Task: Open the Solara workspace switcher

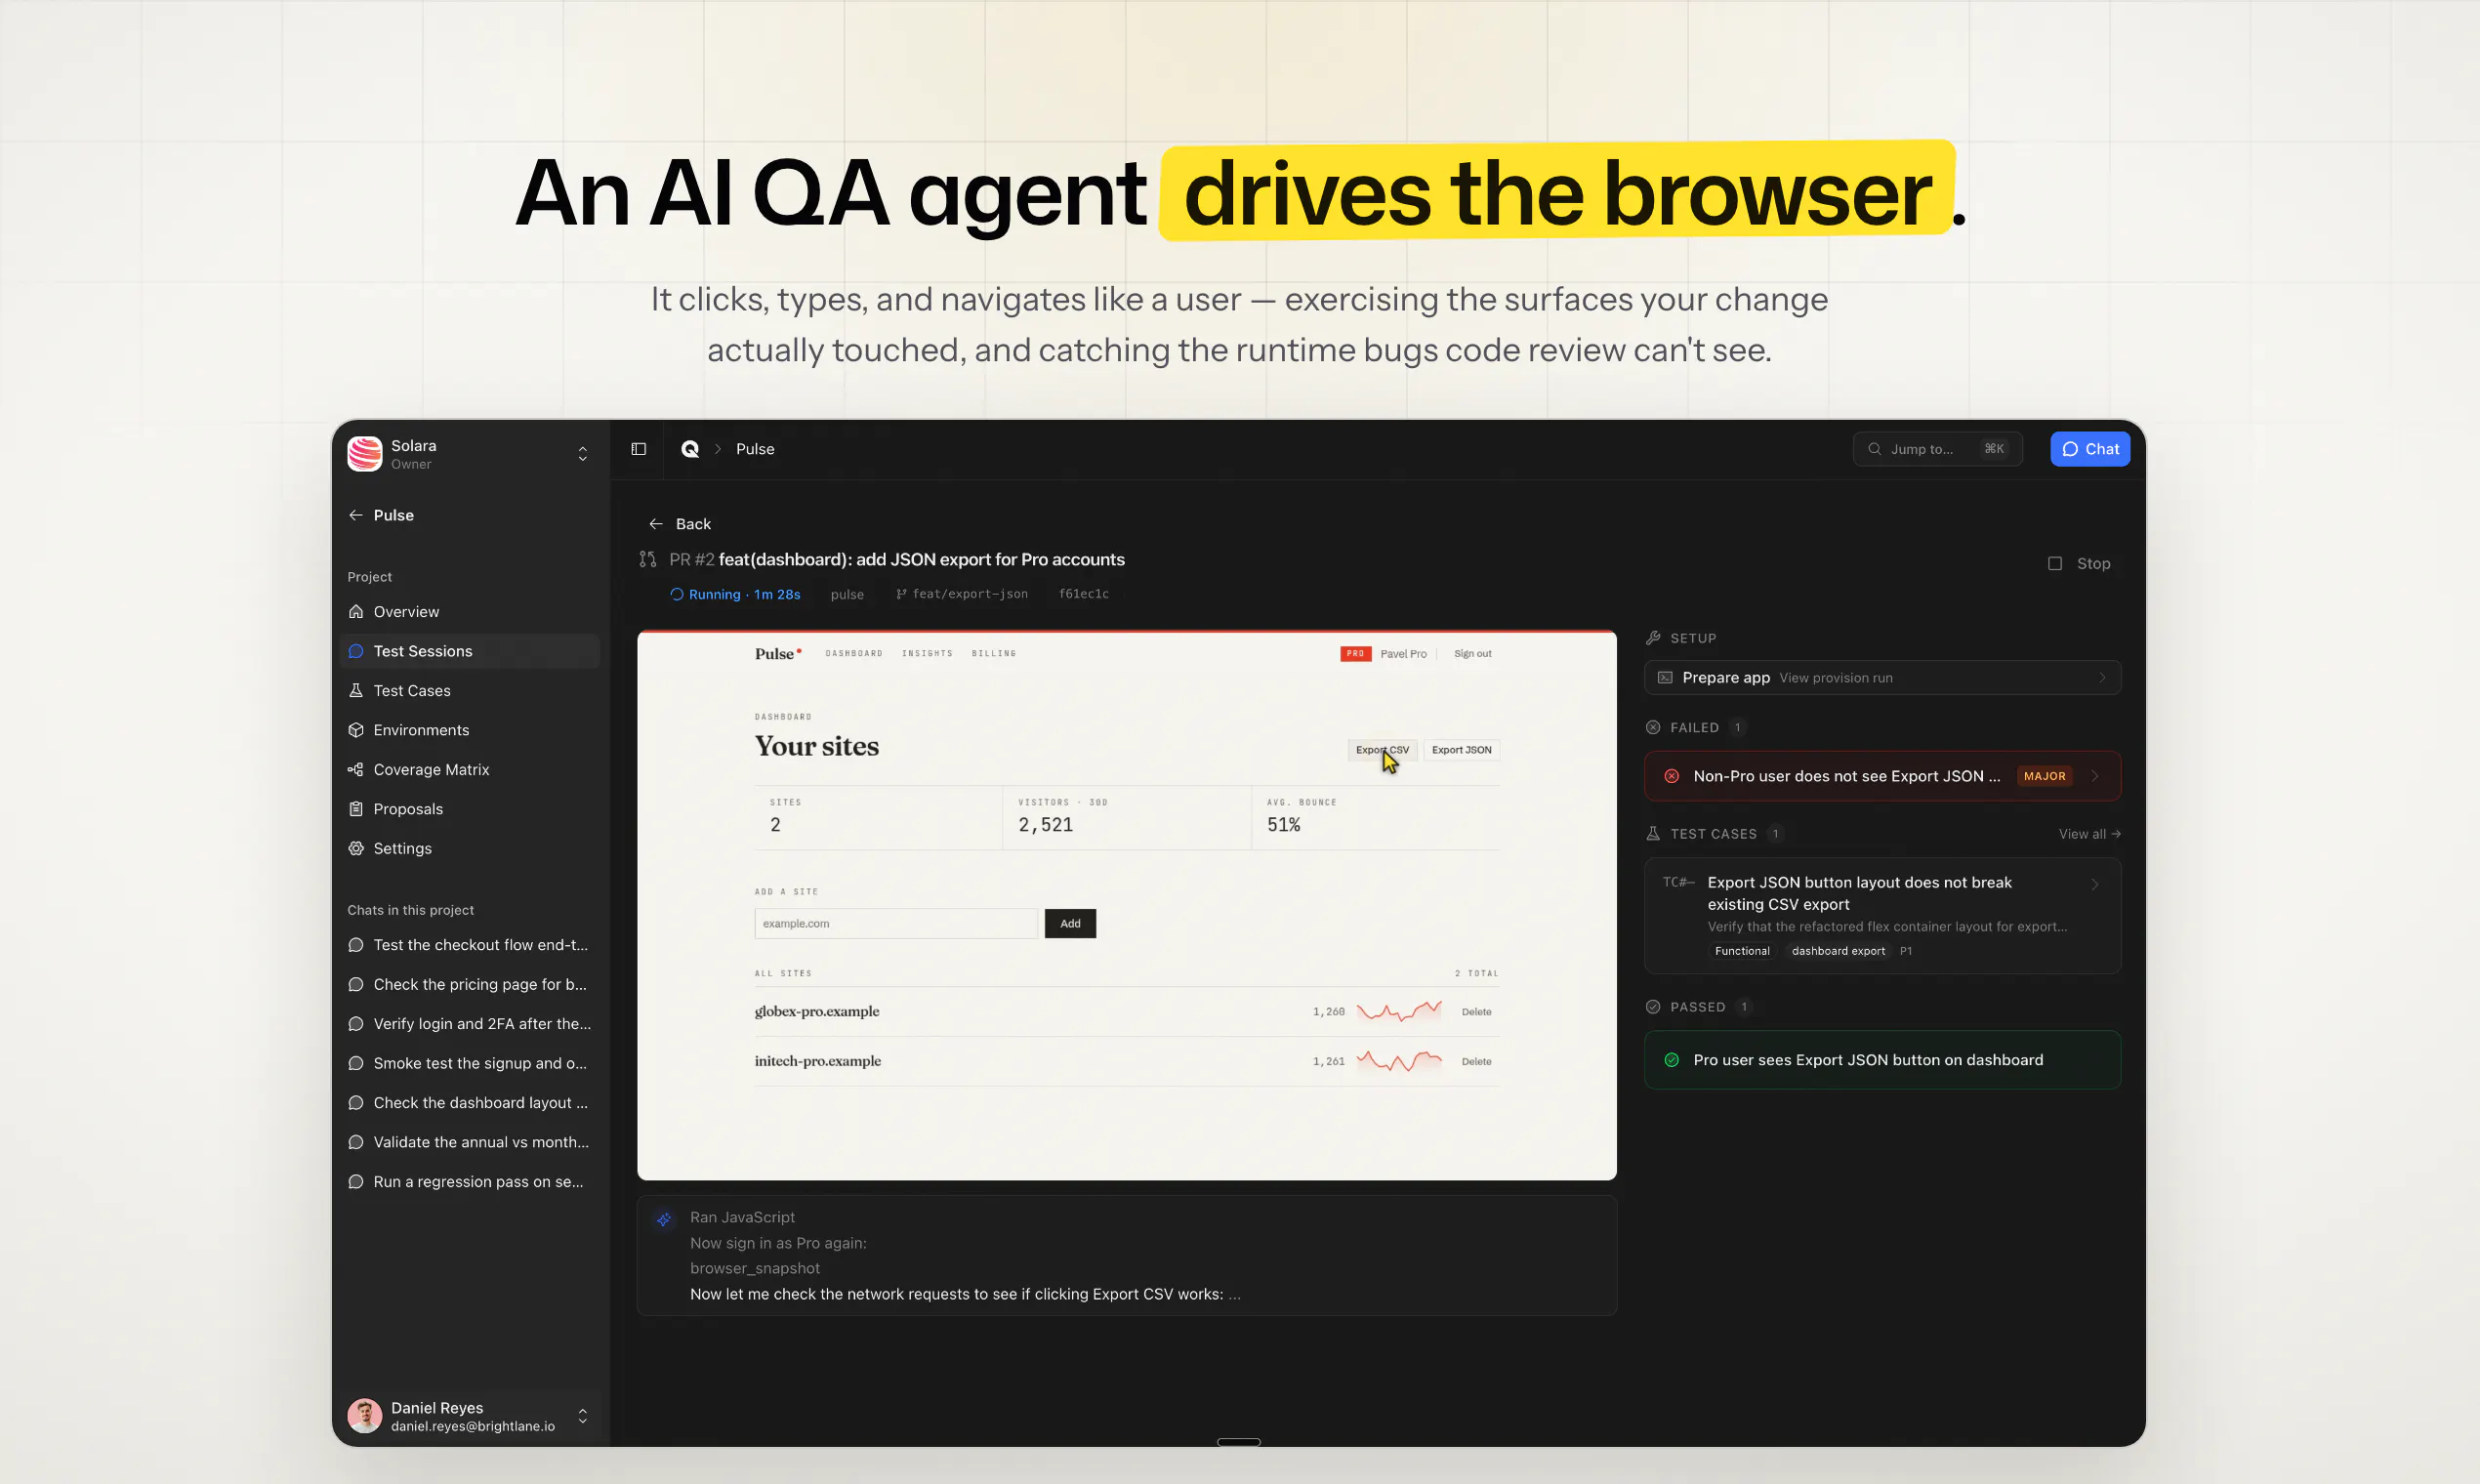Action: (470, 454)
